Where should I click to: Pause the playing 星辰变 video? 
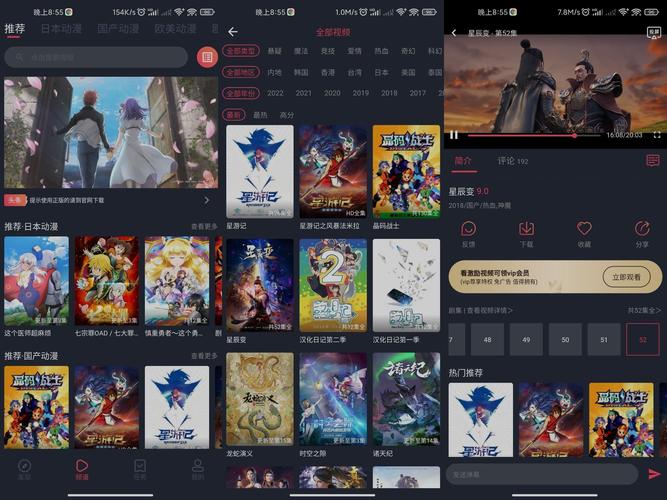coord(453,134)
